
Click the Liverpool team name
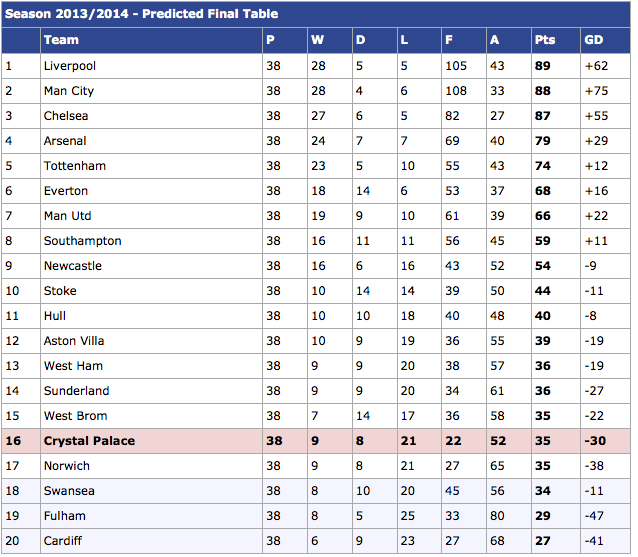point(70,66)
